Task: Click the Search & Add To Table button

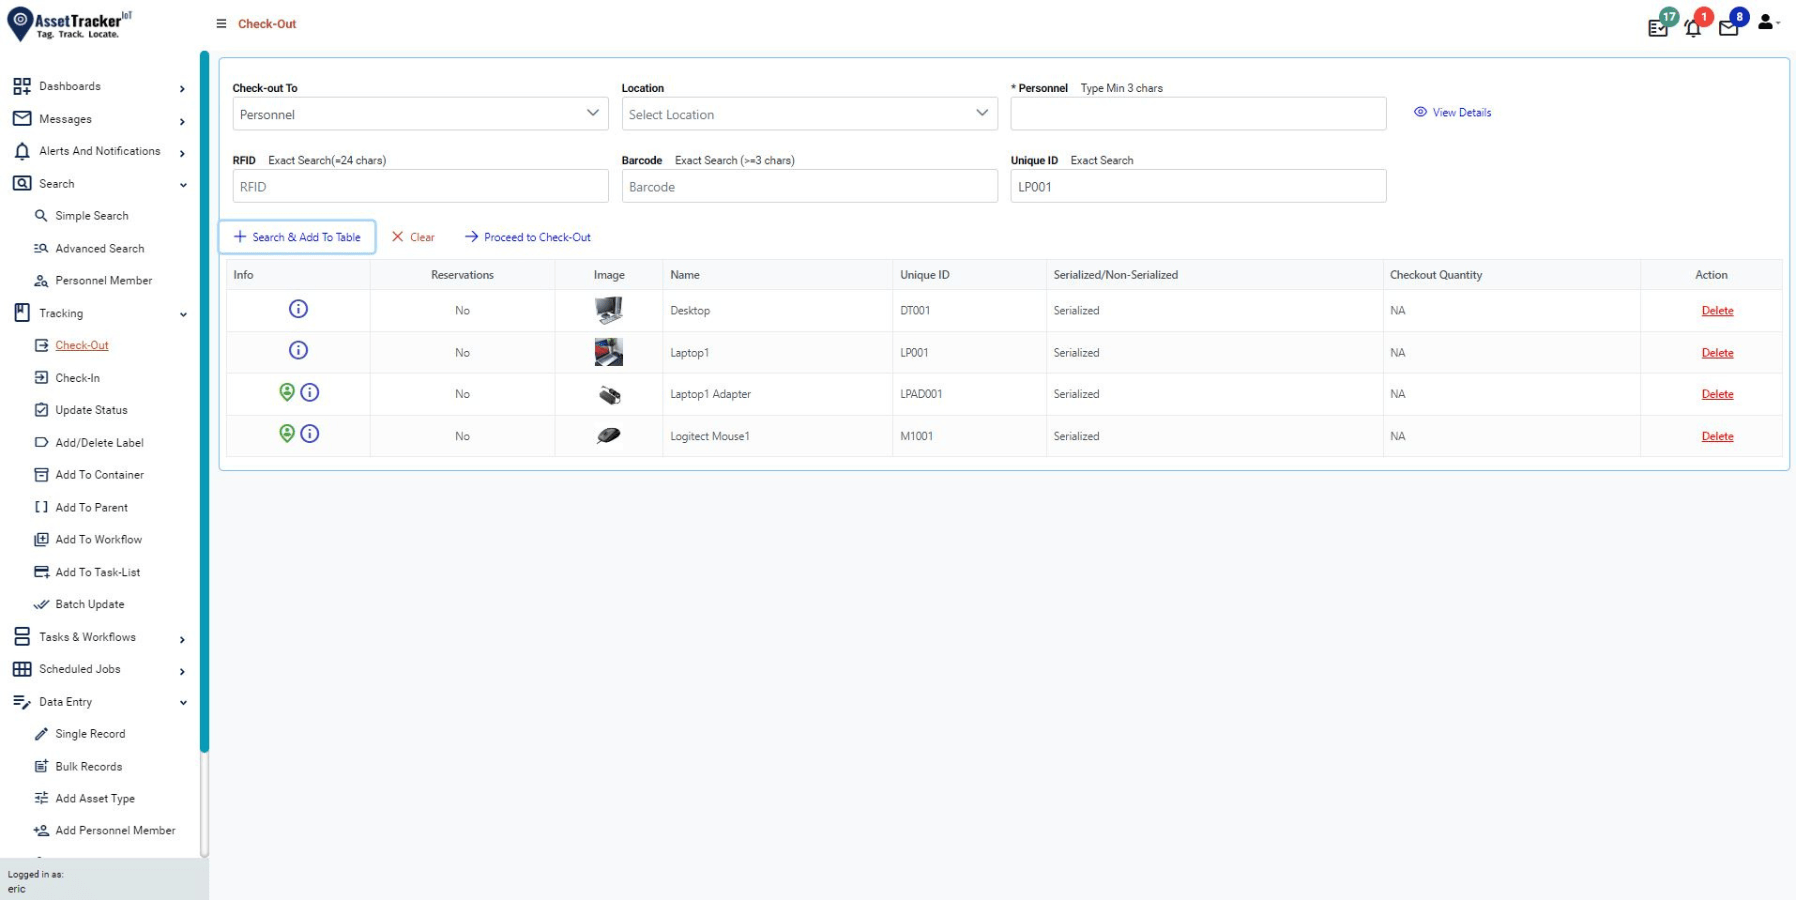Action: pos(297,237)
